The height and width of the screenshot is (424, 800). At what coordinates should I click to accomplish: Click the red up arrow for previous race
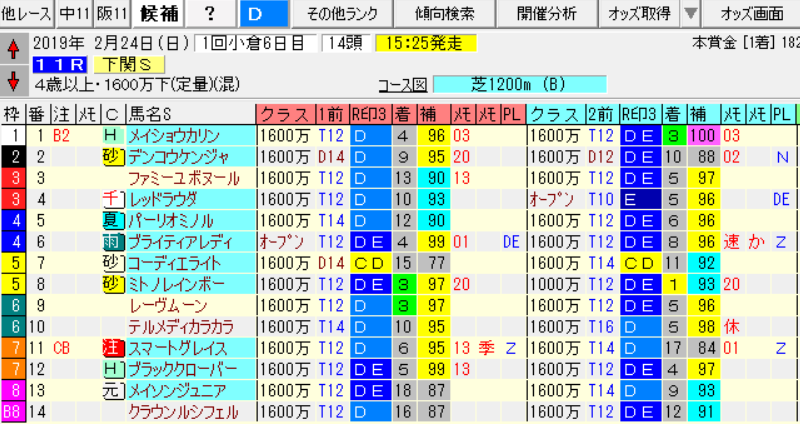pos(14,49)
